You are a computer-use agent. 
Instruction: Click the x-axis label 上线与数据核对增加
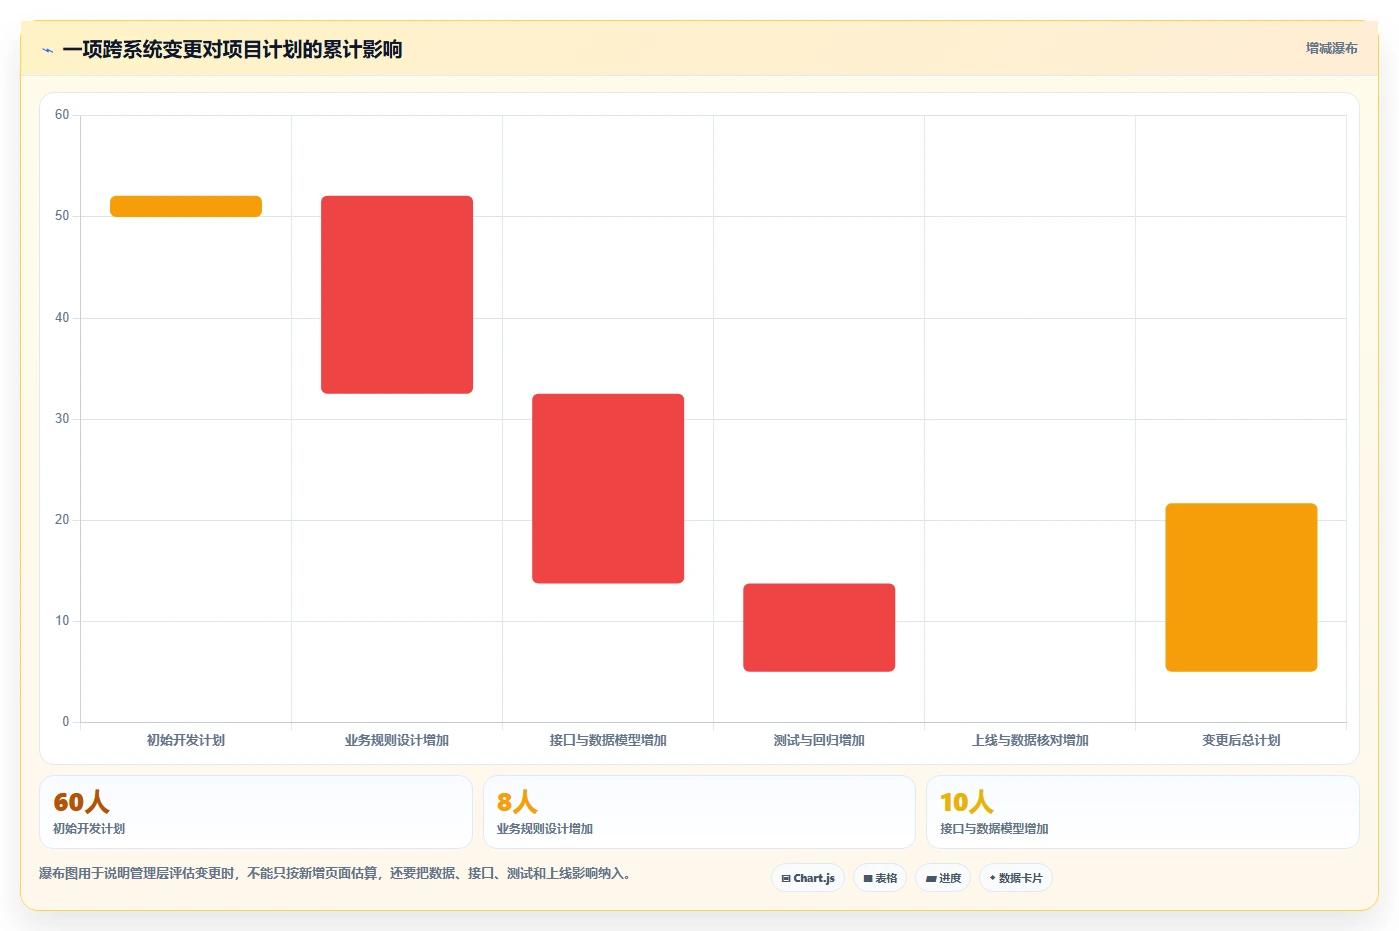pyautogui.click(x=1030, y=740)
